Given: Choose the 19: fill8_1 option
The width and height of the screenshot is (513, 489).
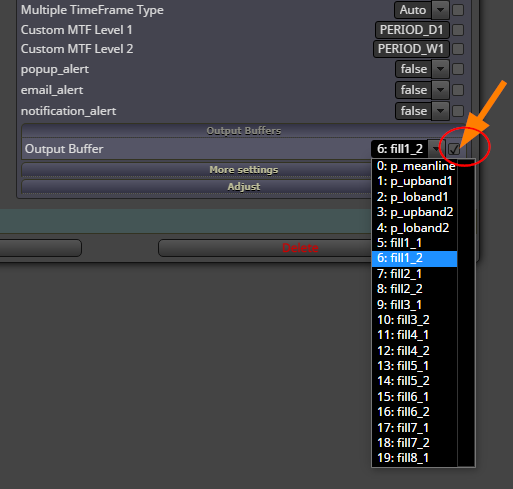Looking at the screenshot, I should (x=414, y=458).
